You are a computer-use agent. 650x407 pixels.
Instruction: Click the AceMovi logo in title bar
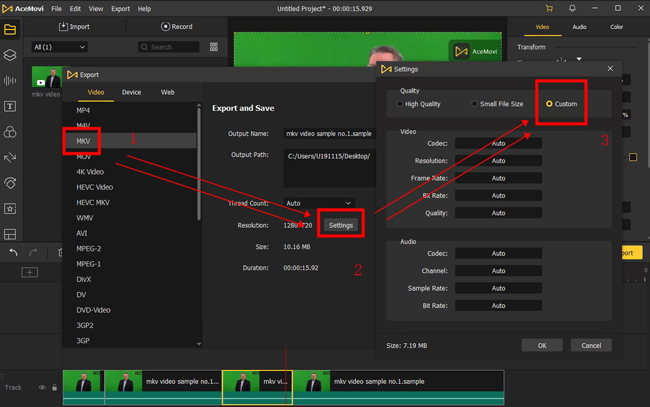coord(7,8)
